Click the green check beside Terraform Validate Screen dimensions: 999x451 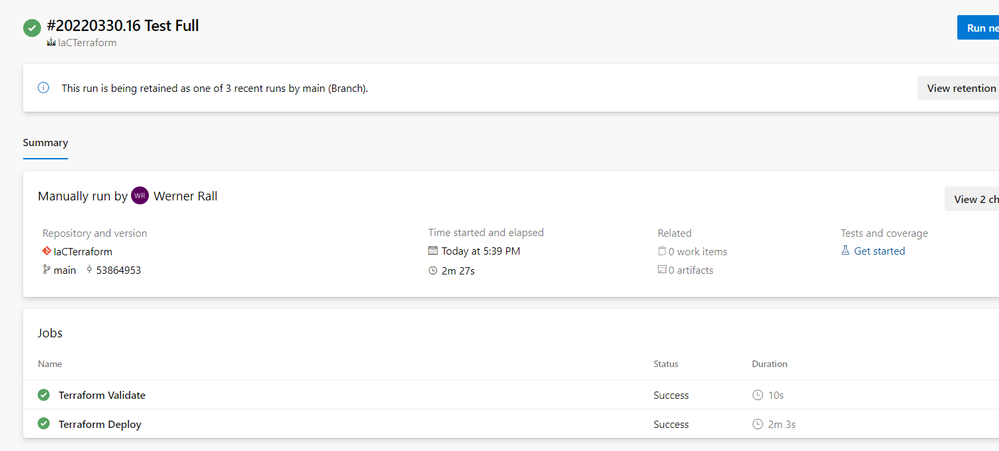44,395
